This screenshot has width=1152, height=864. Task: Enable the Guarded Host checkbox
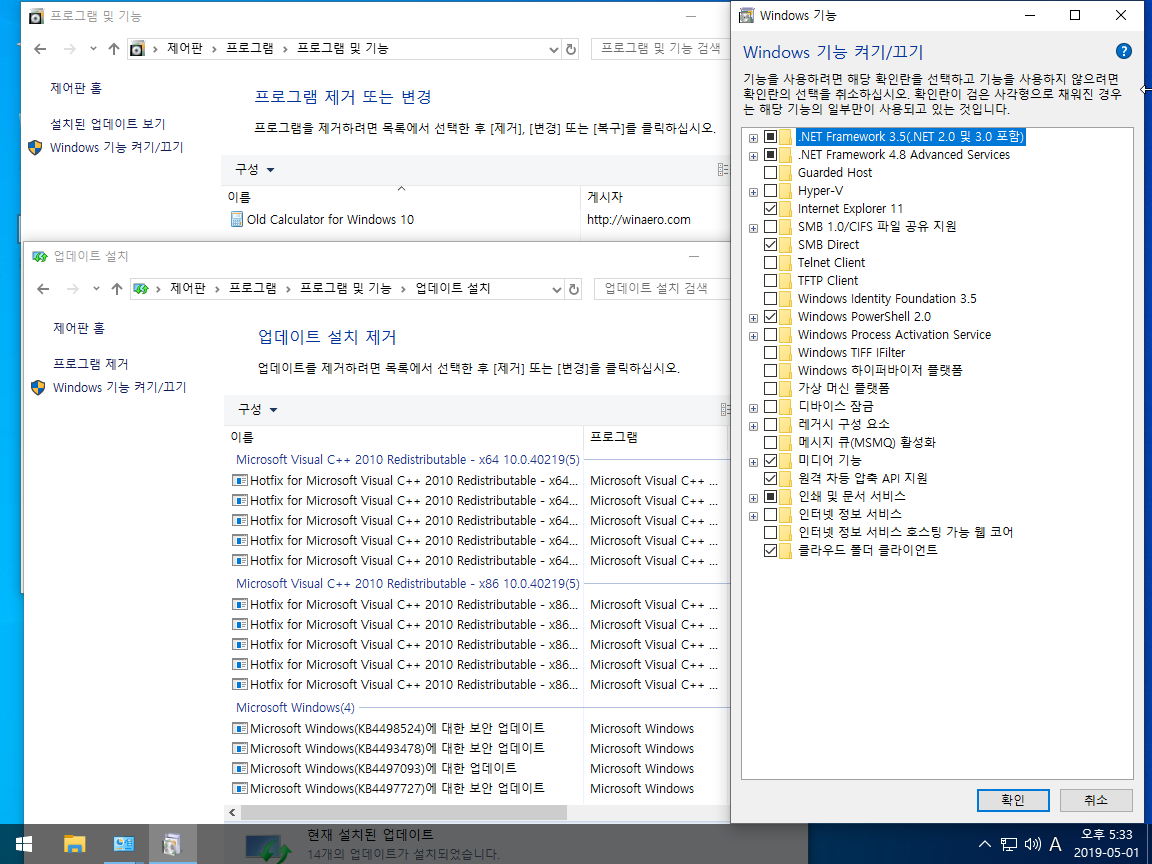(x=770, y=173)
